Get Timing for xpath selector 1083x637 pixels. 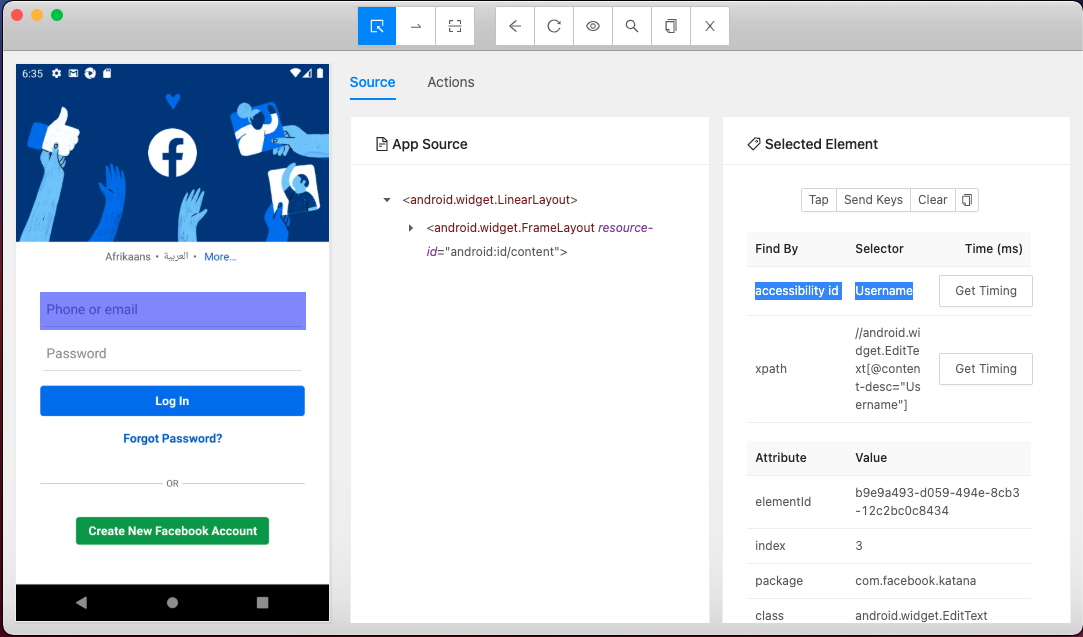(986, 369)
